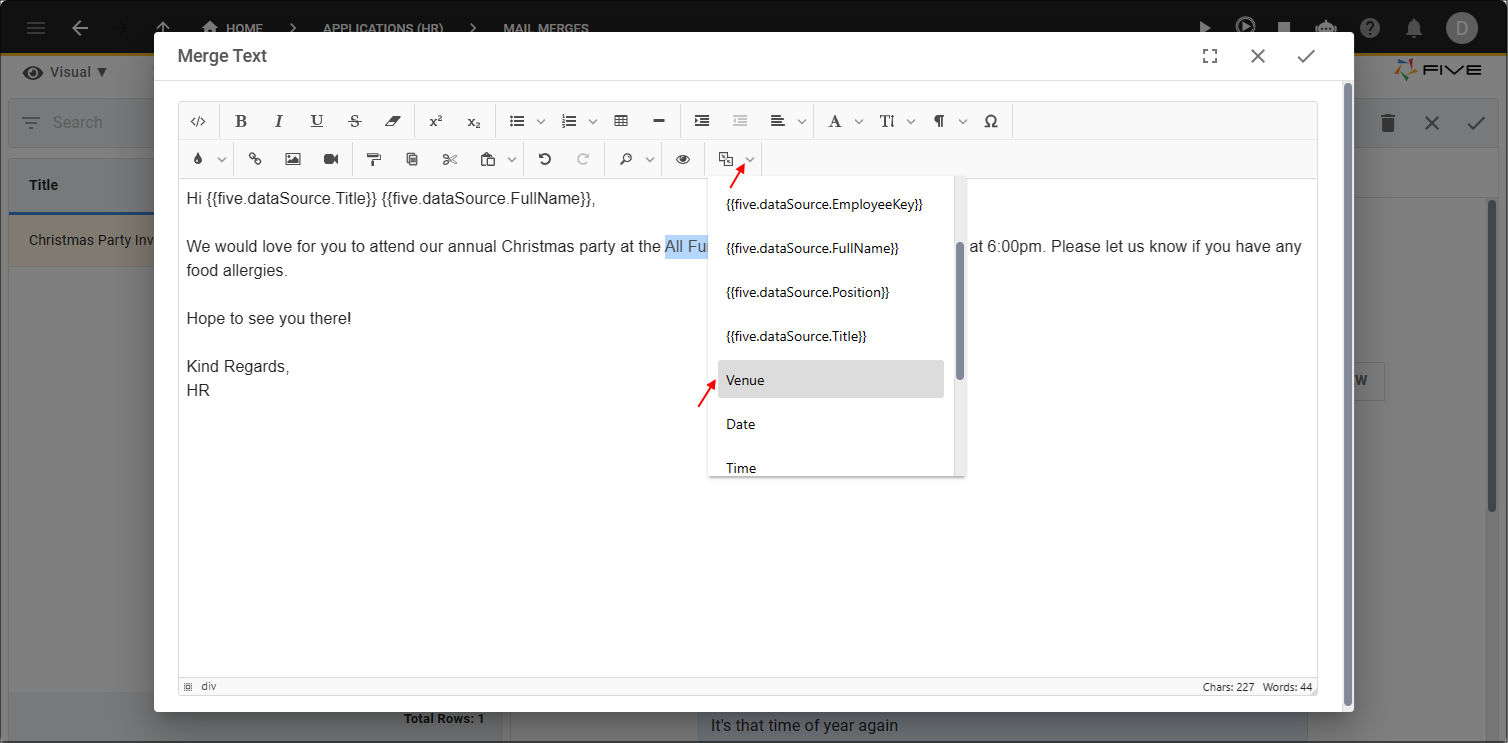The width and height of the screenshot is (1508, 743).
Task: Increase text indent
Action: 702,121
